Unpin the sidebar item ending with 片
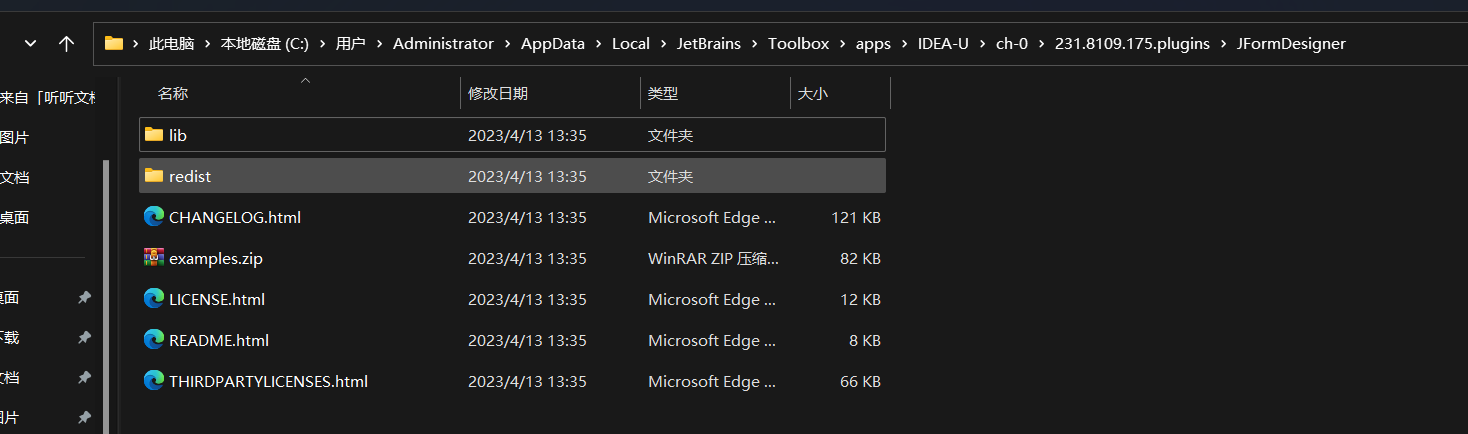The width and height of the screenshot is (1468, 434). click(85, 417)
